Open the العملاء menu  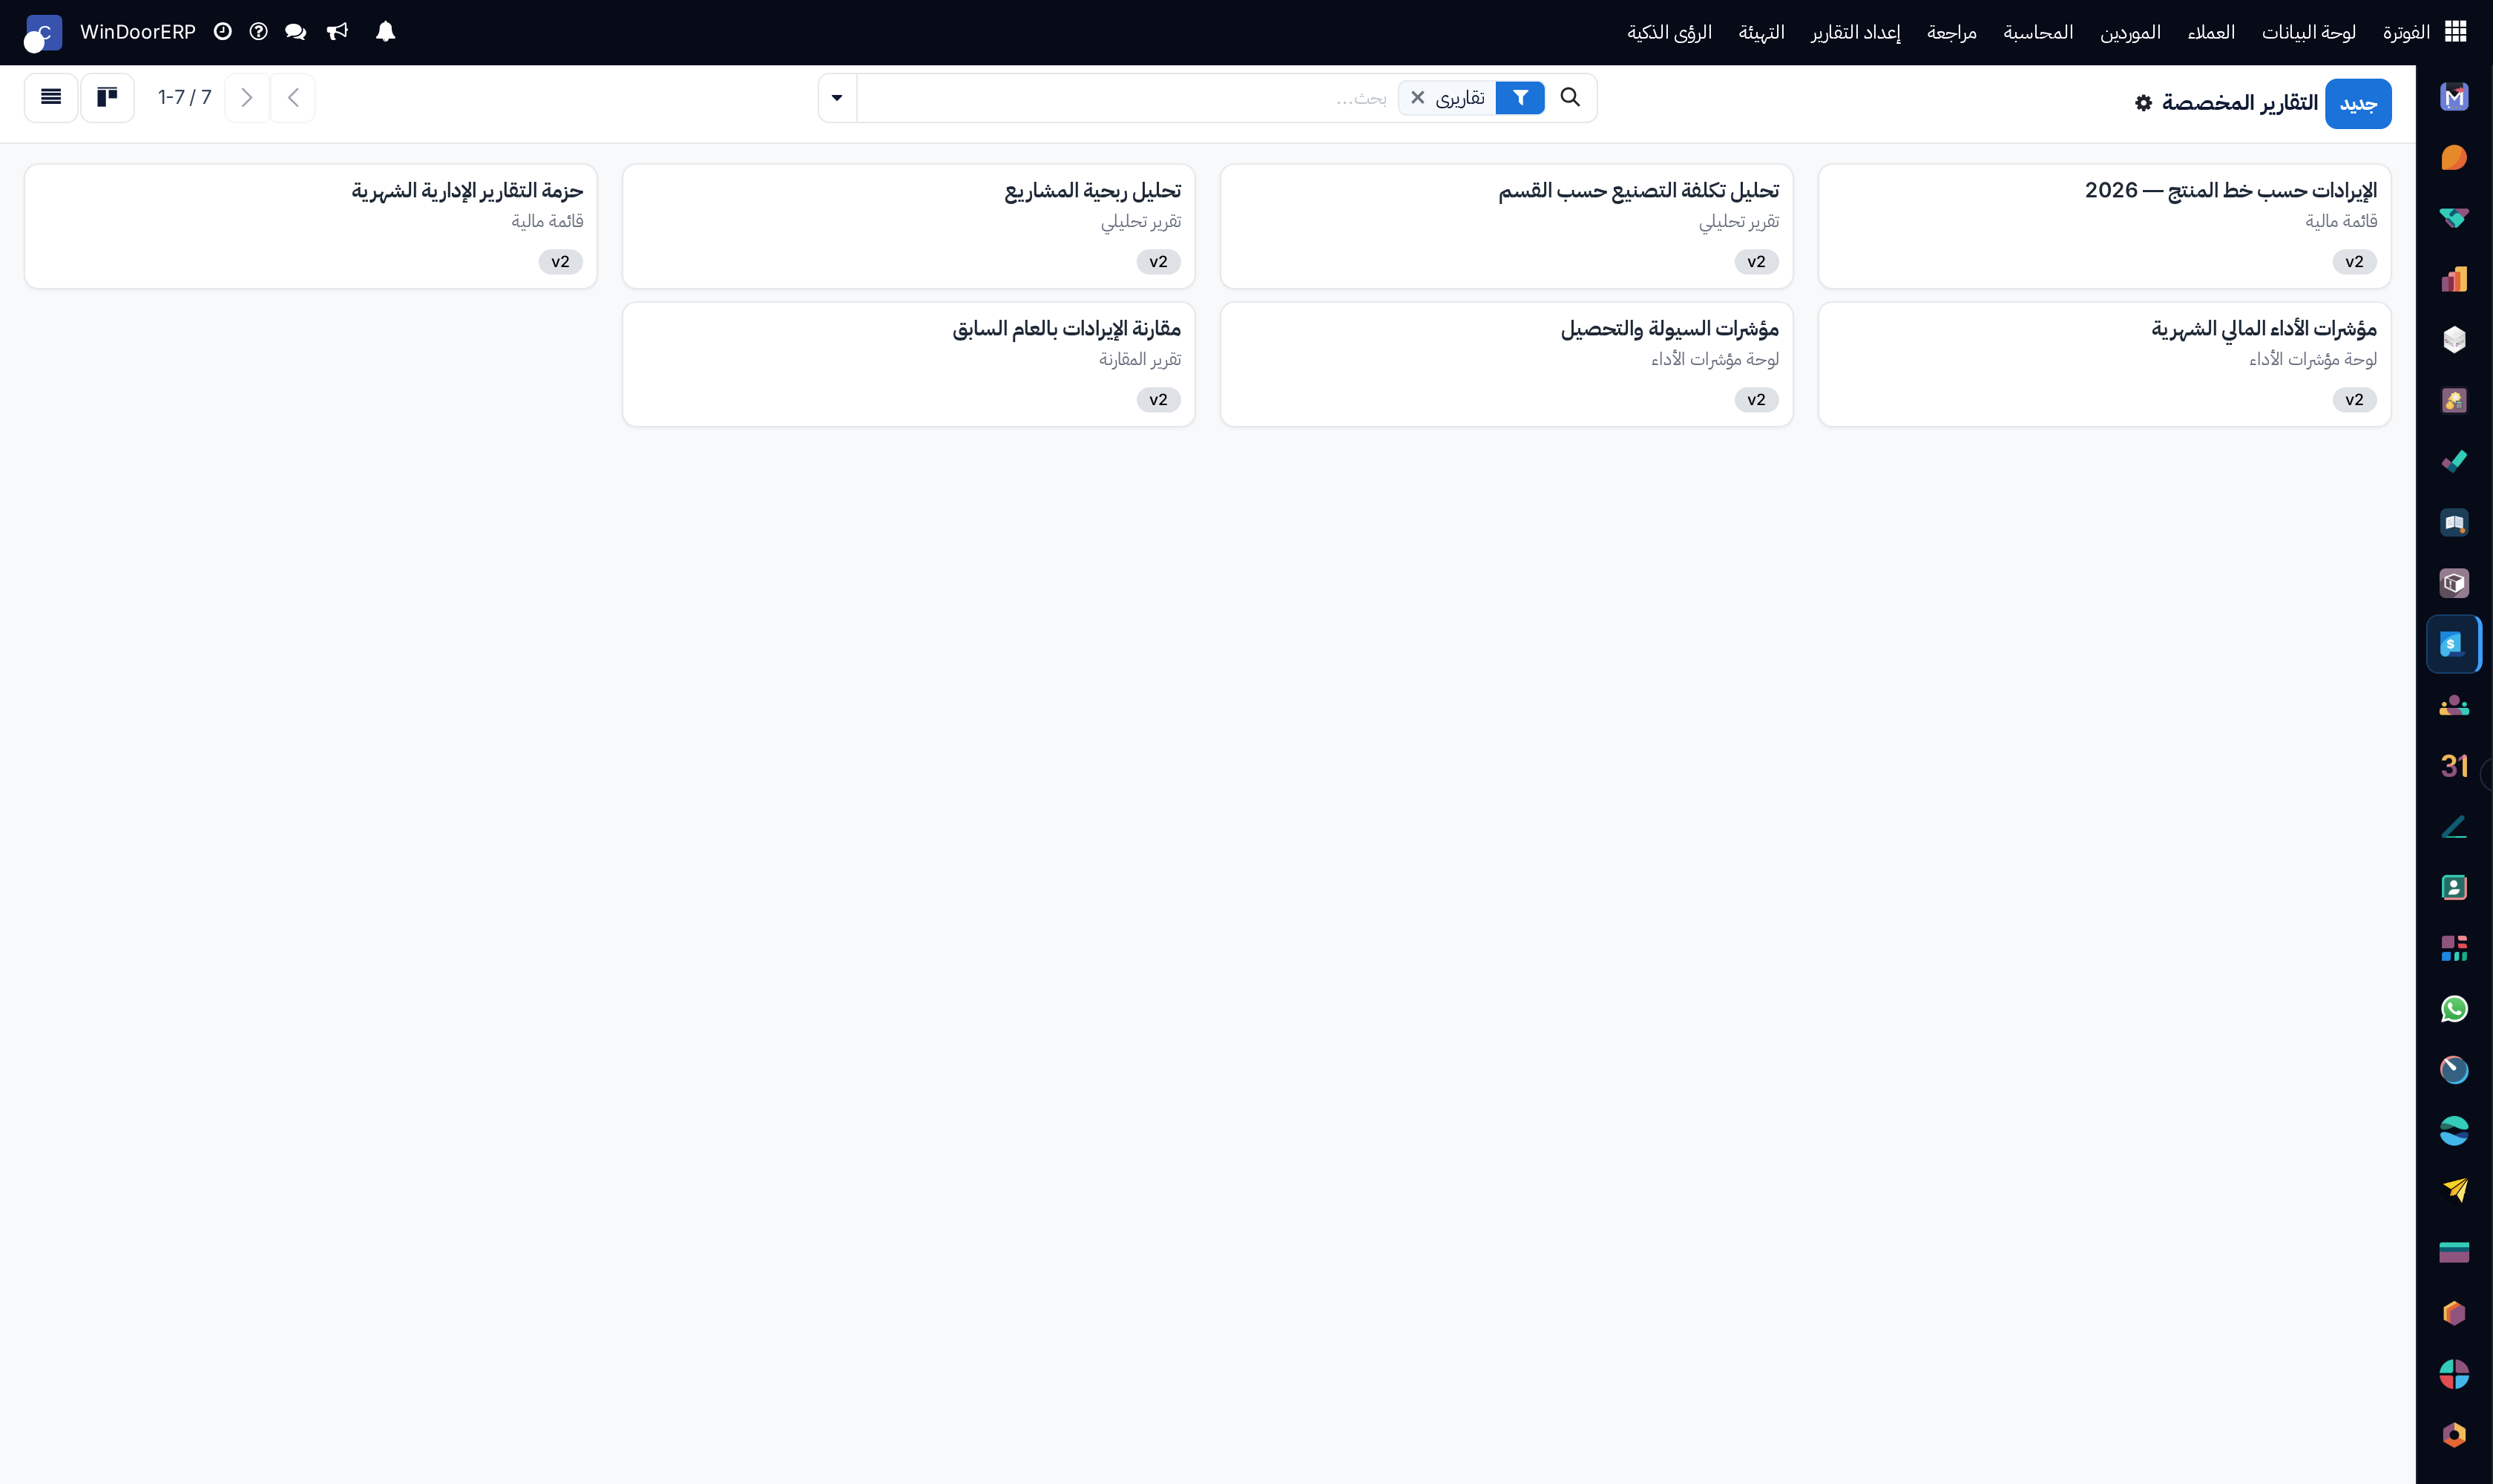click(2211, 32)
